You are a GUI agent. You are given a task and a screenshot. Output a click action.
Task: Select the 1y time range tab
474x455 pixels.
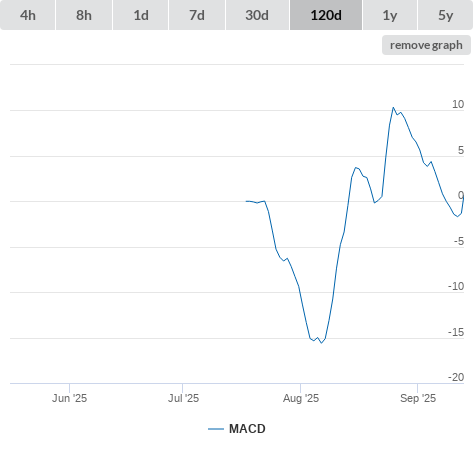[x=390, y=15]
